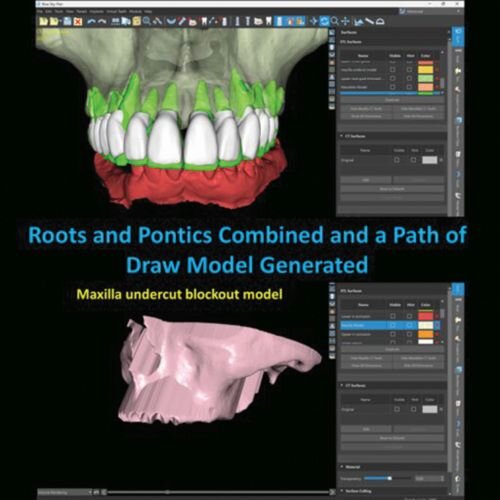The height and width of the screenshot is (500, 500).
Task: Select the protractor angle measurement tool
Action: click(380, 22)
